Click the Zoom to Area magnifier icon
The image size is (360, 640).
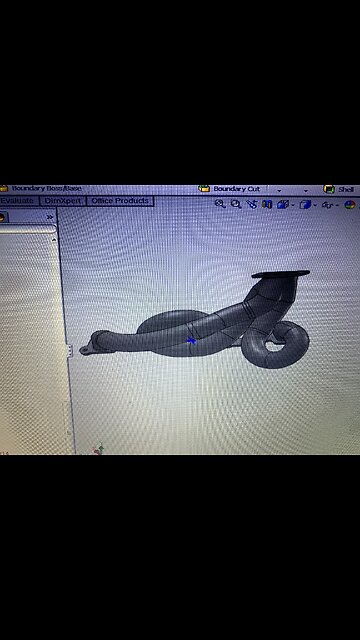(236, 204)
